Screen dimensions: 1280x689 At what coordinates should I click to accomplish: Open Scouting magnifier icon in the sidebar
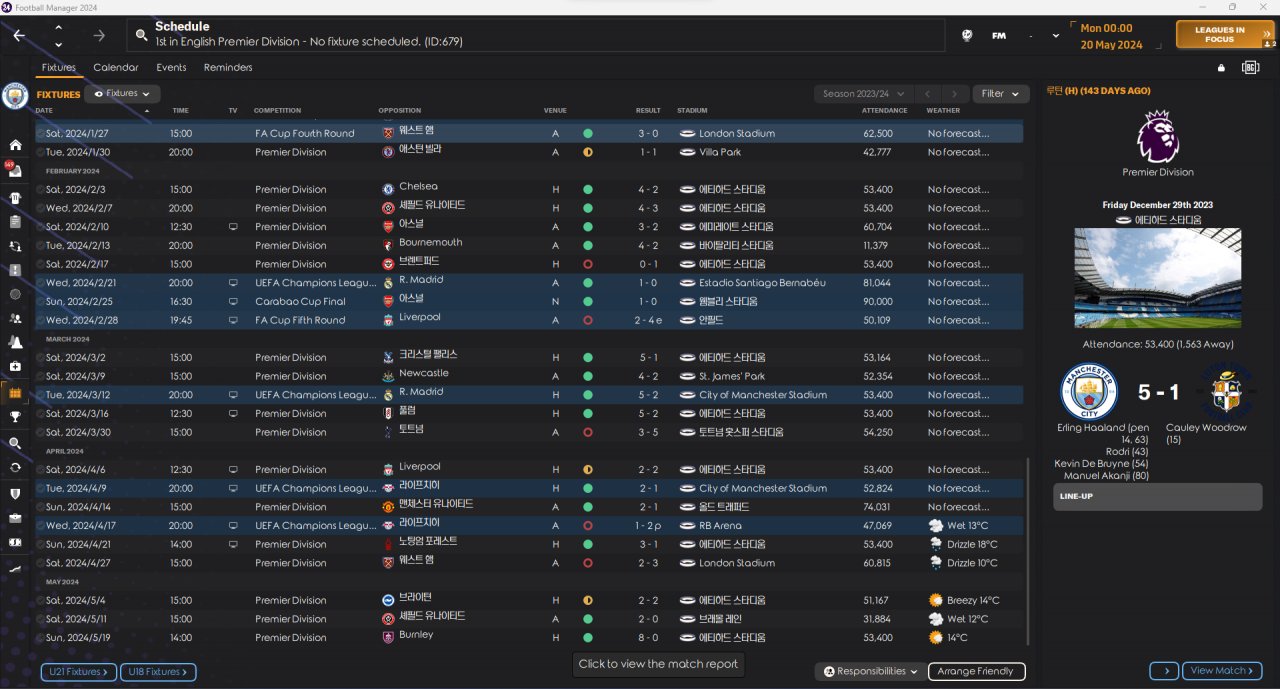pyautogui.click(x=15, y=443)
